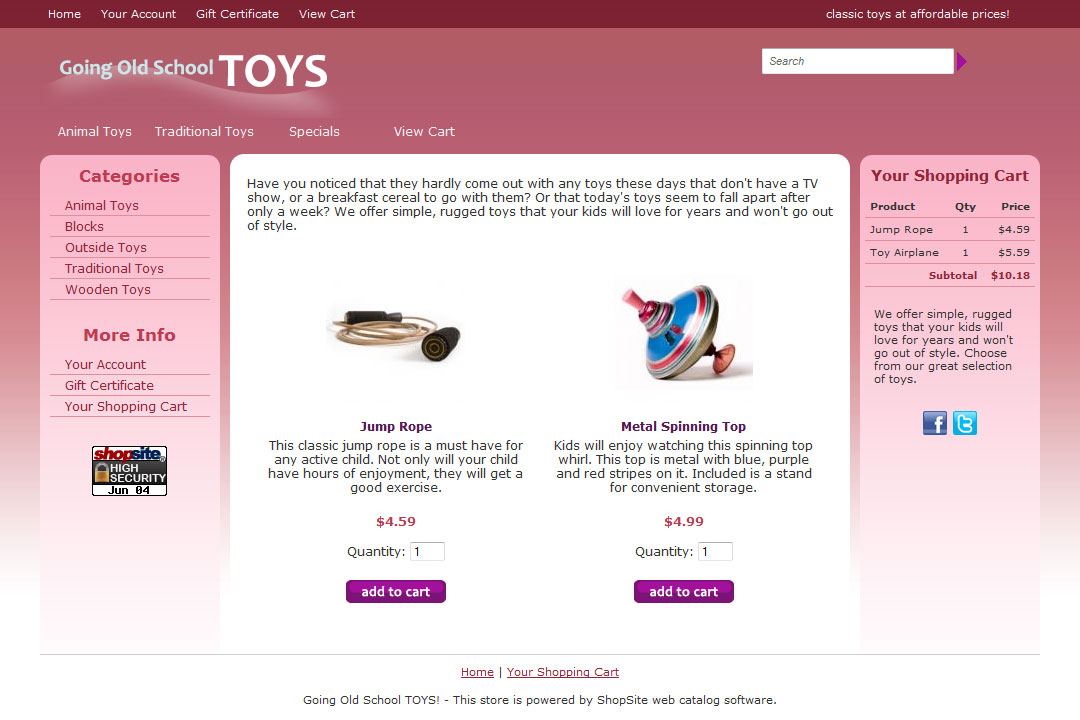
Task: Click Outside Toys in the Categories list
Action: pos(106,247)
